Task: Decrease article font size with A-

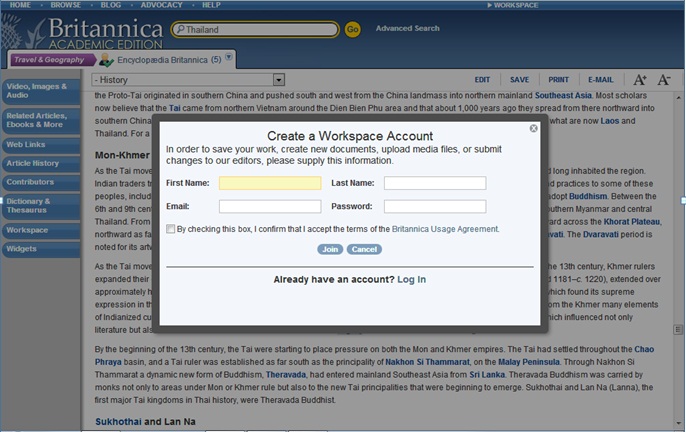Action: [664, 80]
